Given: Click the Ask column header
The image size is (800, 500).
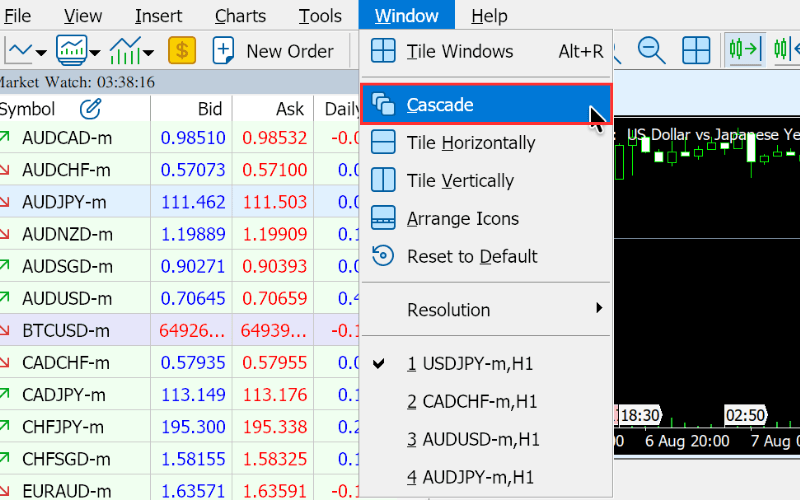Looking at the screenshot, I should point(290,109).
